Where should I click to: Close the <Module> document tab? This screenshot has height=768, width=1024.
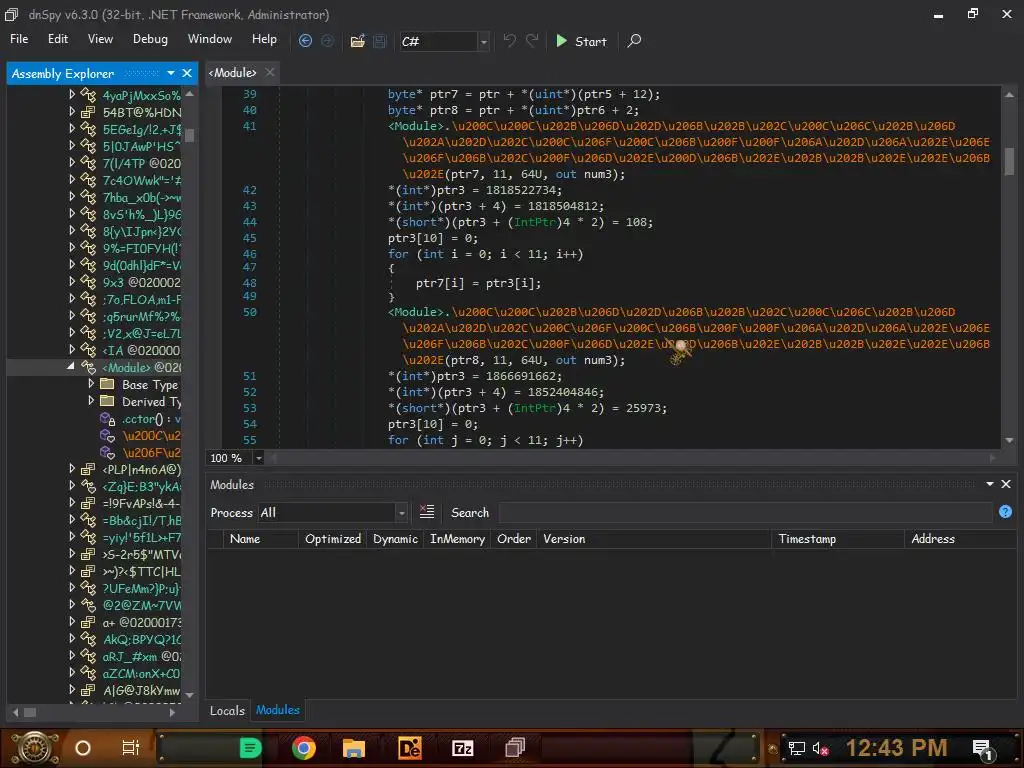[270, 73]
